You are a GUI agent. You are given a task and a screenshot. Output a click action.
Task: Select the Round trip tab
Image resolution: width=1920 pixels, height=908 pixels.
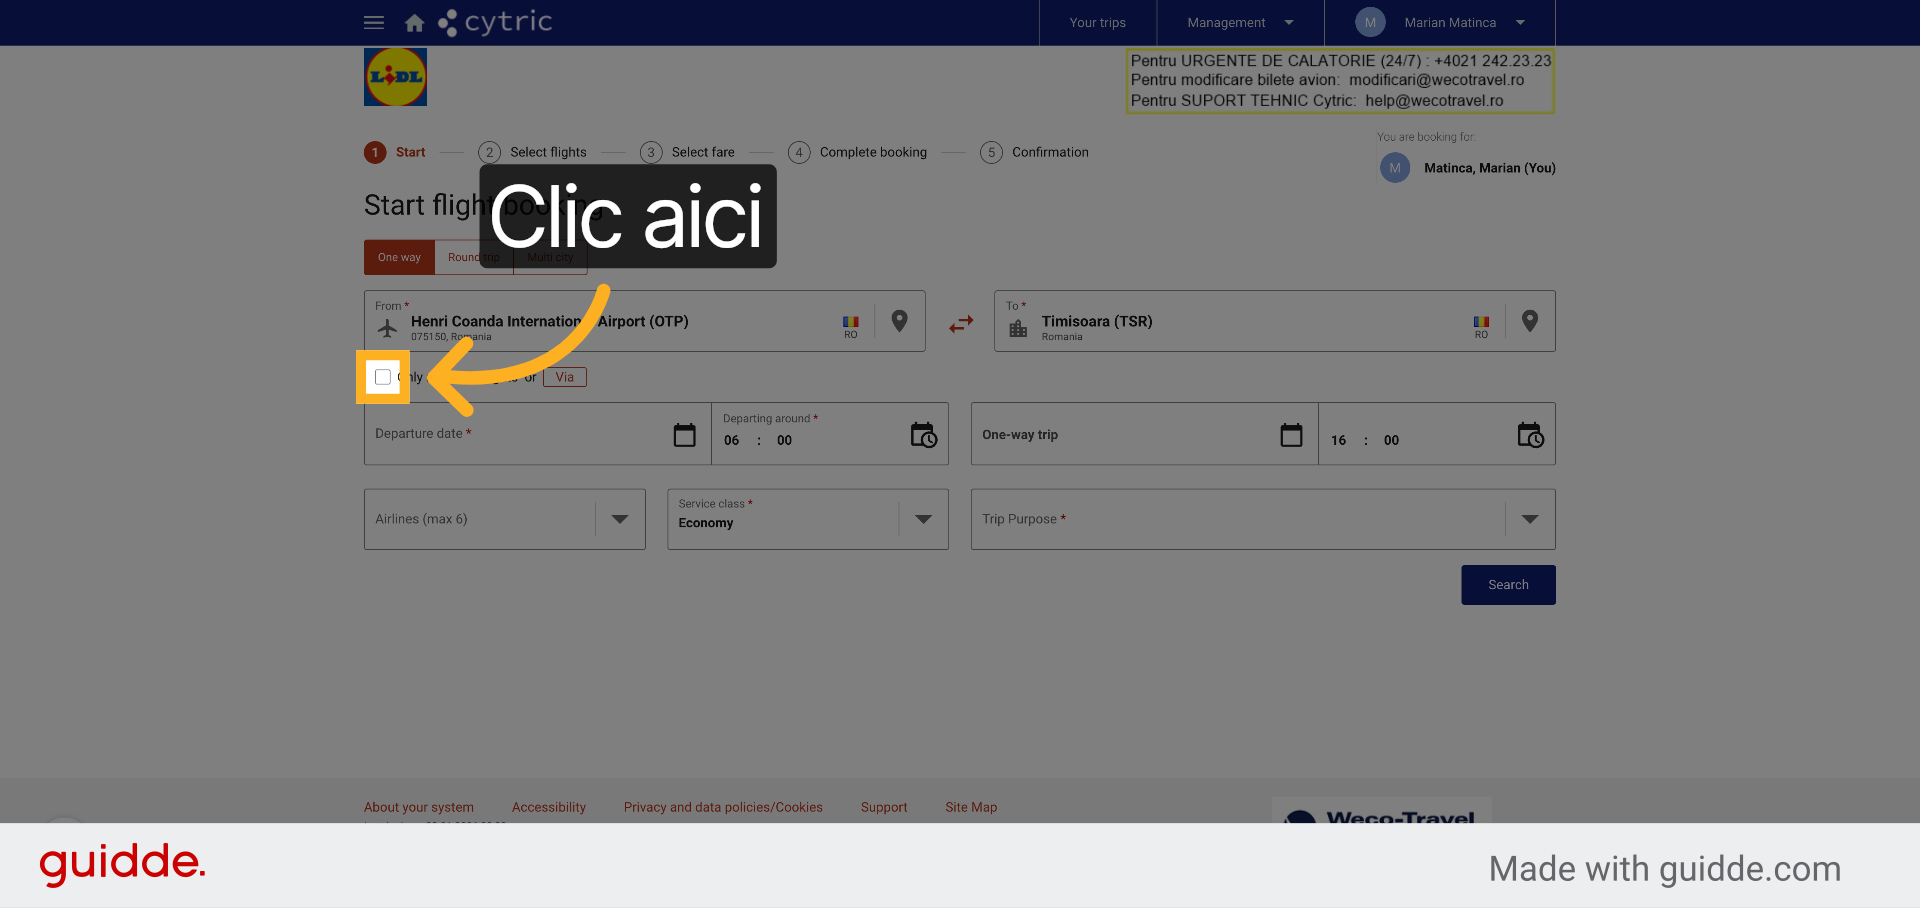pos(474,257)
